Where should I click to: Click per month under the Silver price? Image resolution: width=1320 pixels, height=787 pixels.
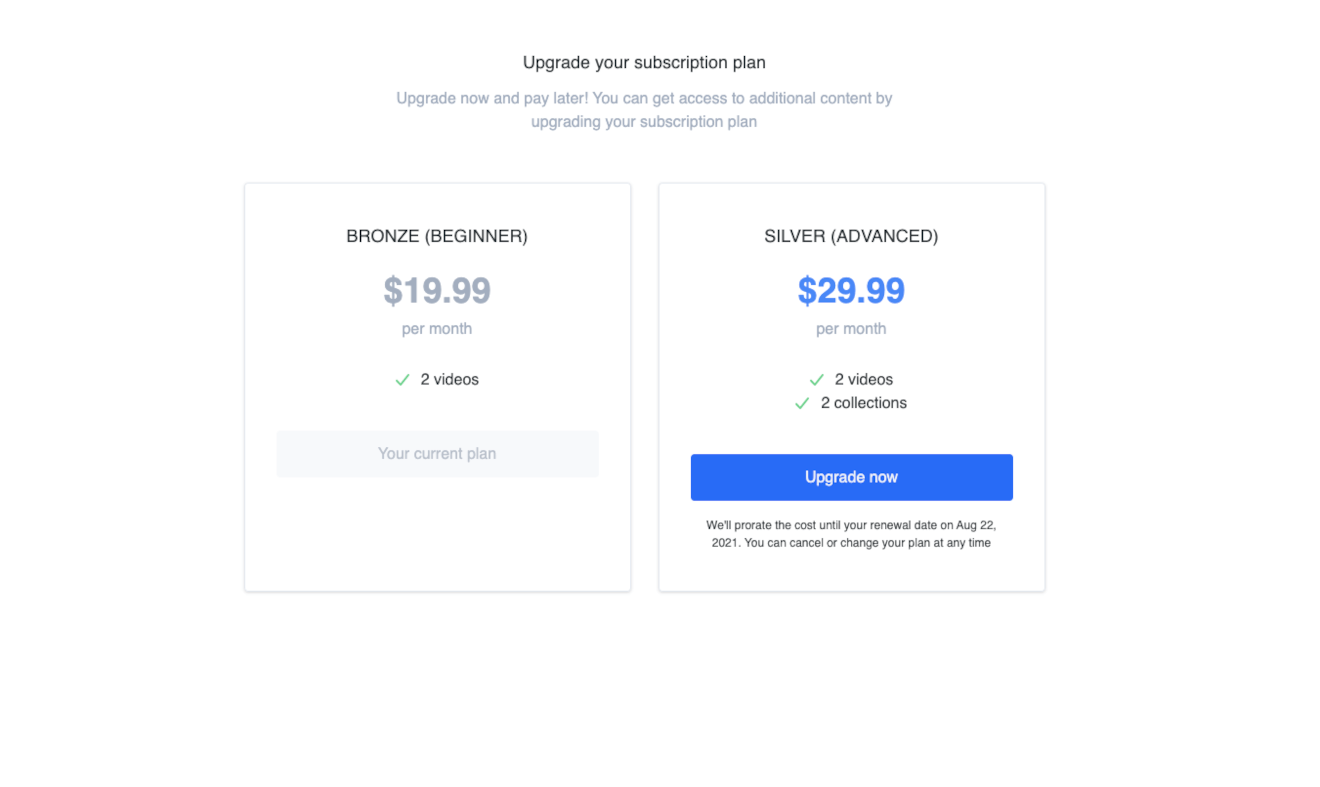coord(851,329)
